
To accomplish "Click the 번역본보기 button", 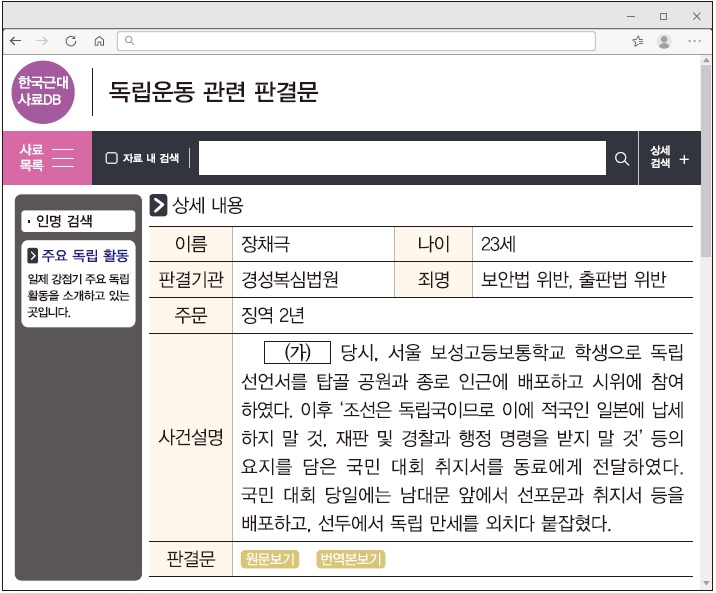I will click(x=350, y=558).
